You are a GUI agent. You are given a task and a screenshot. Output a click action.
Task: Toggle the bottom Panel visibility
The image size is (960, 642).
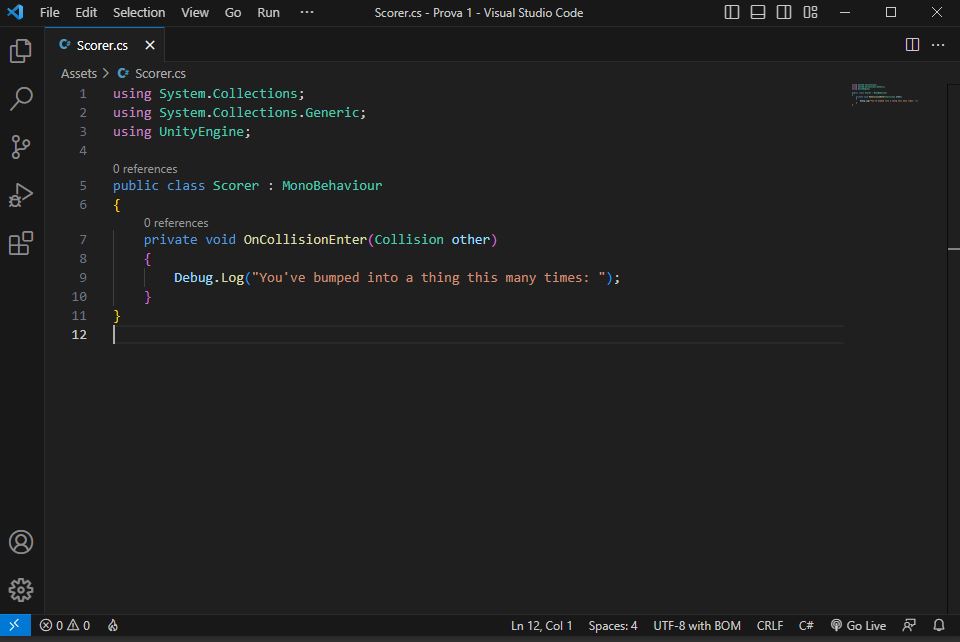tap(759, 12)
